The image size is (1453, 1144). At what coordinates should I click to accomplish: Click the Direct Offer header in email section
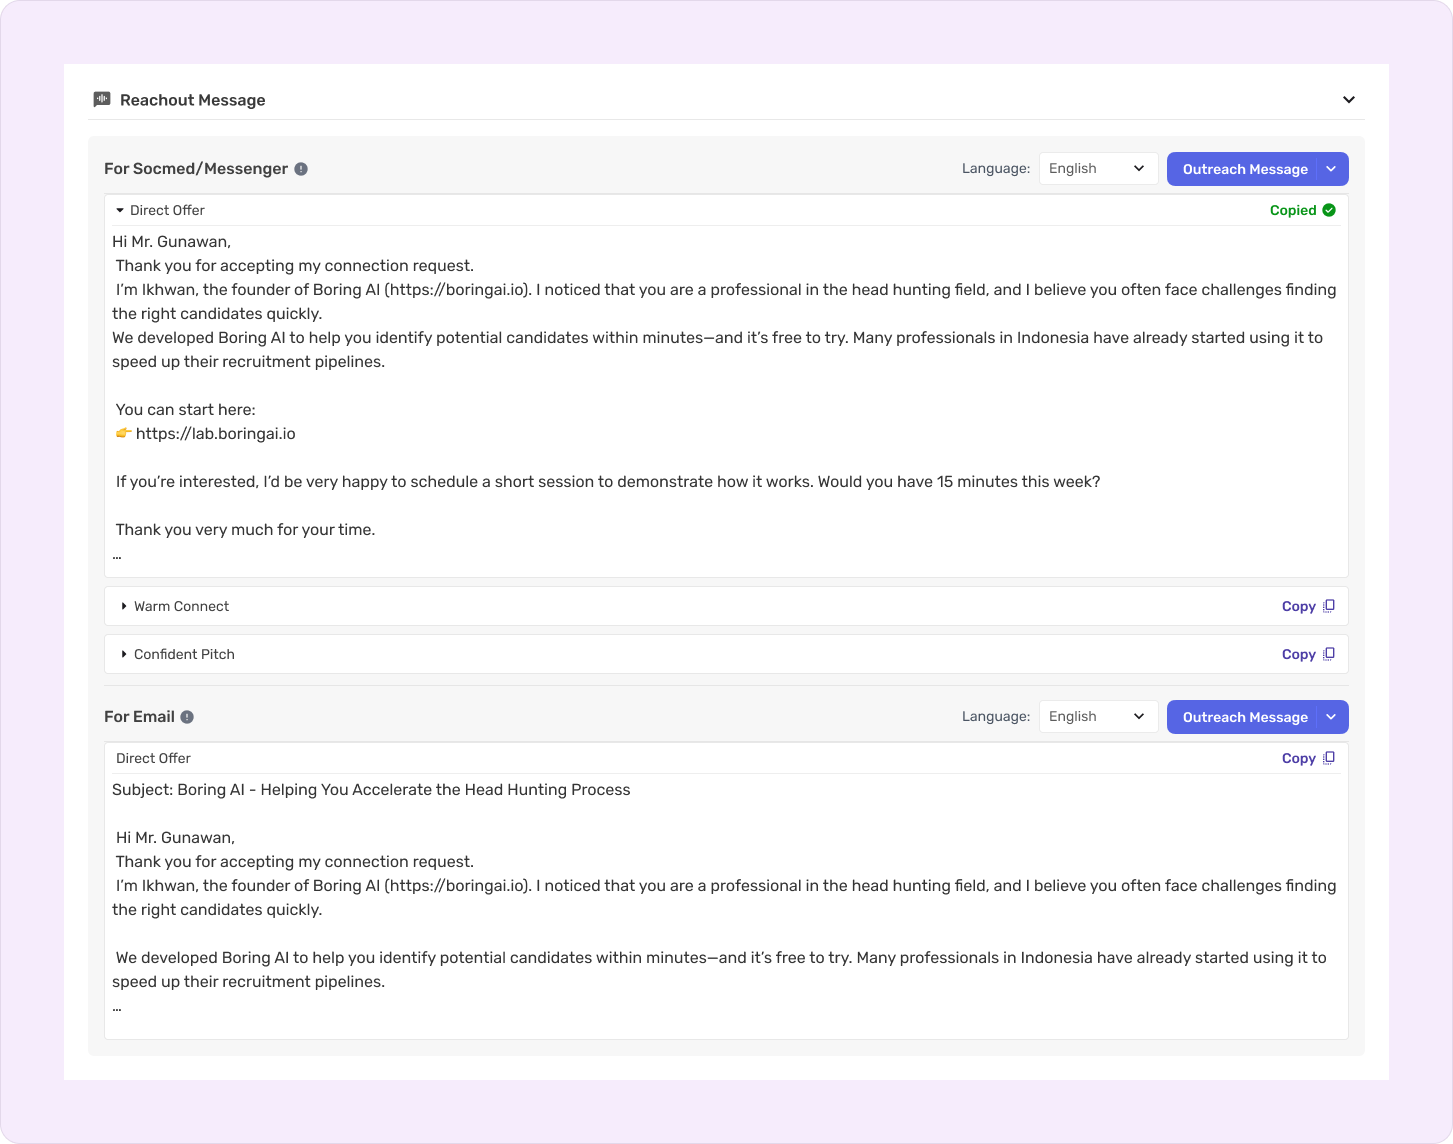coord(153,758)
